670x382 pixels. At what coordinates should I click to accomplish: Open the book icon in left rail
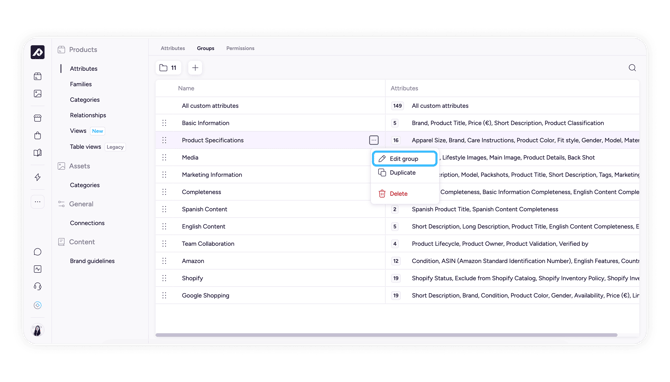coord(38,153)
